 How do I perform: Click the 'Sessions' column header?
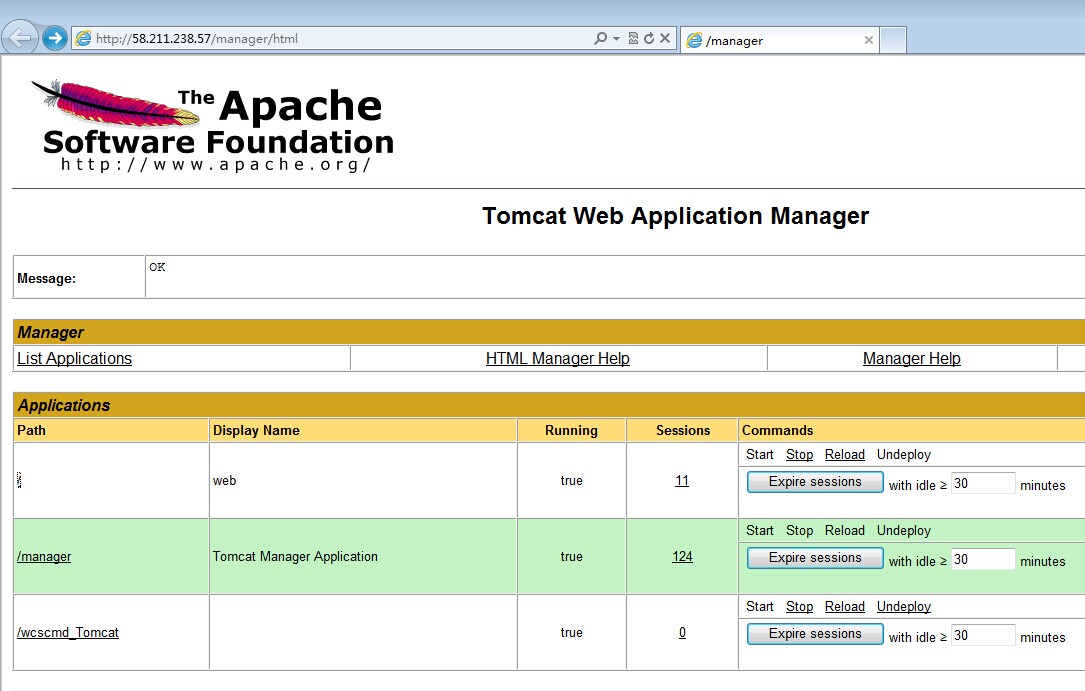pos(682,430)
